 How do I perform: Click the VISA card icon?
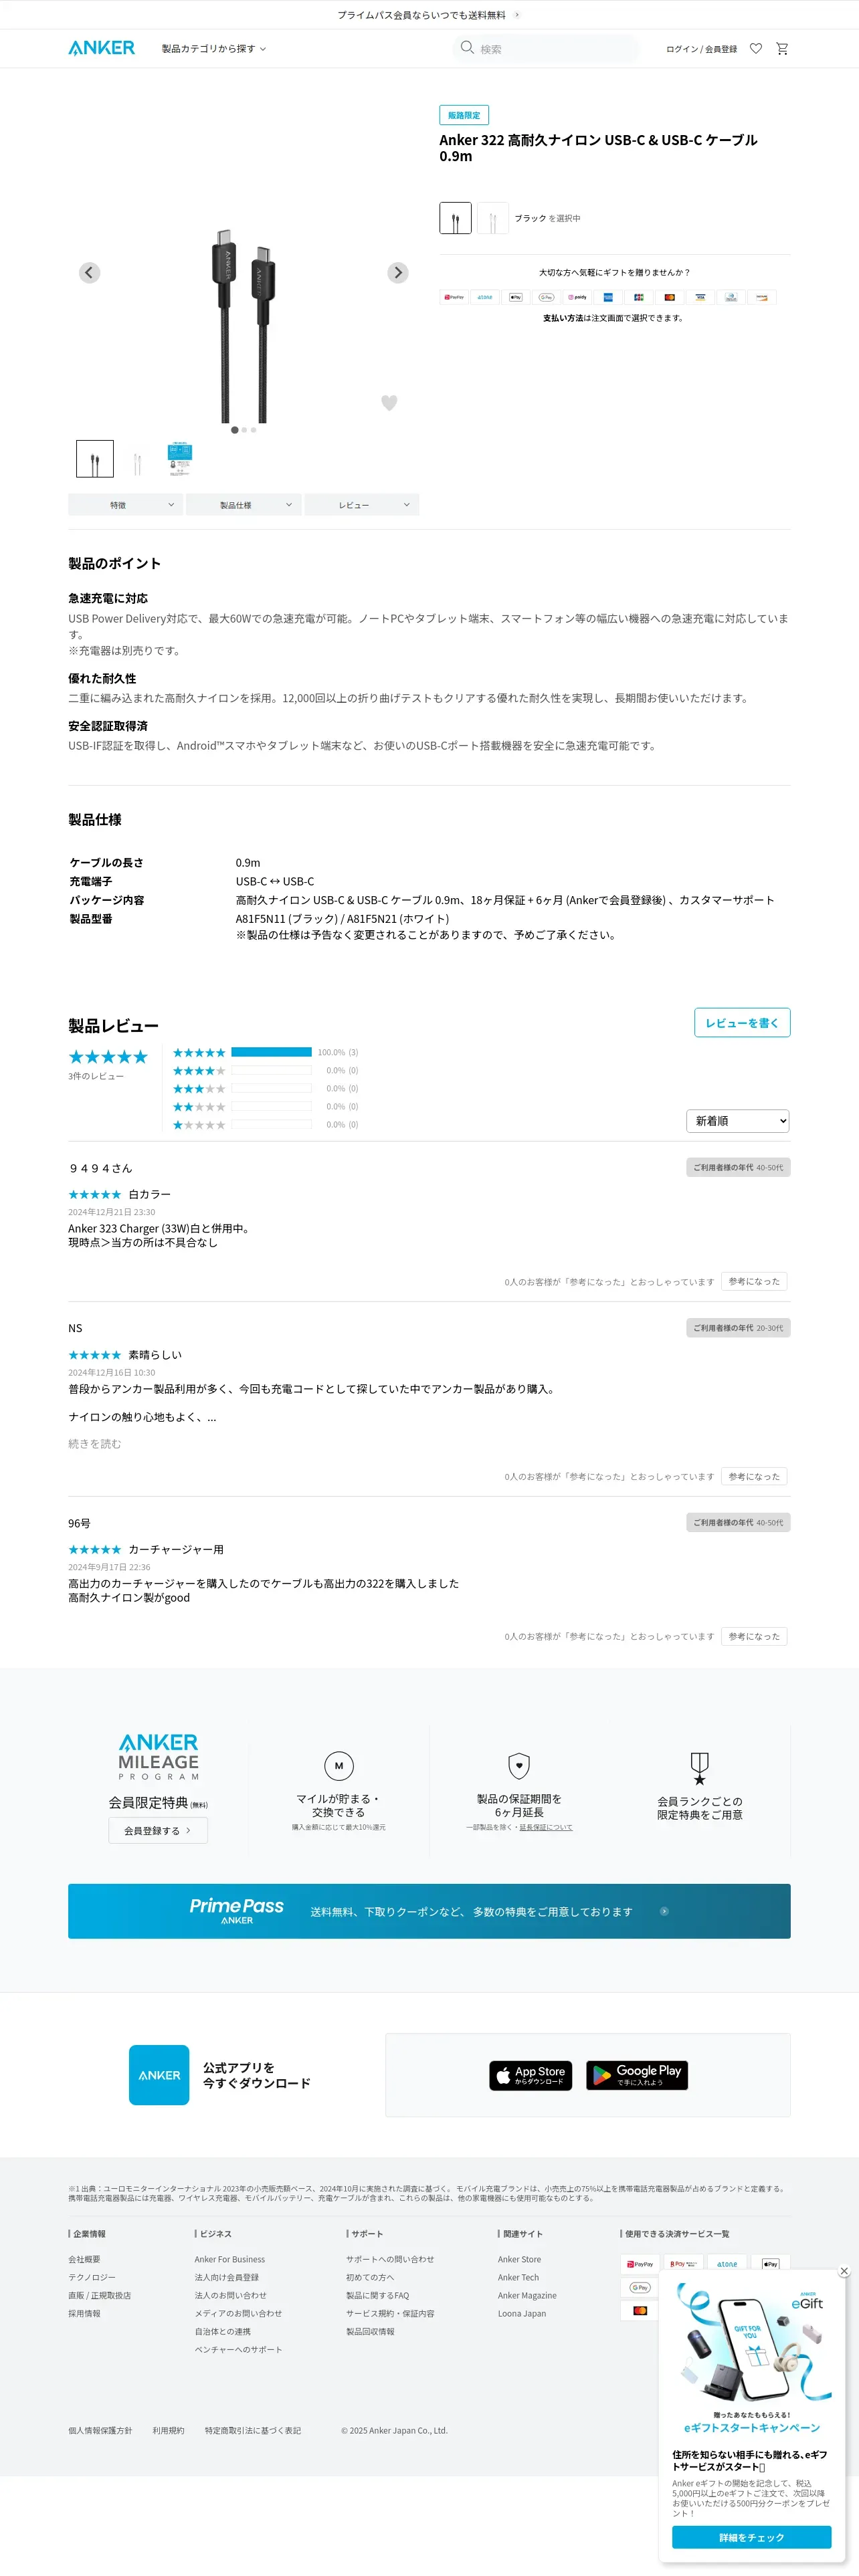click(x=700, y=297)
